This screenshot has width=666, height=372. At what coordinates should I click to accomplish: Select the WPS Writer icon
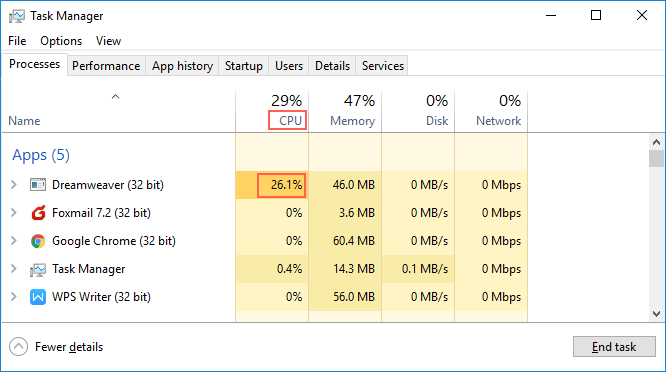(38, 297)
